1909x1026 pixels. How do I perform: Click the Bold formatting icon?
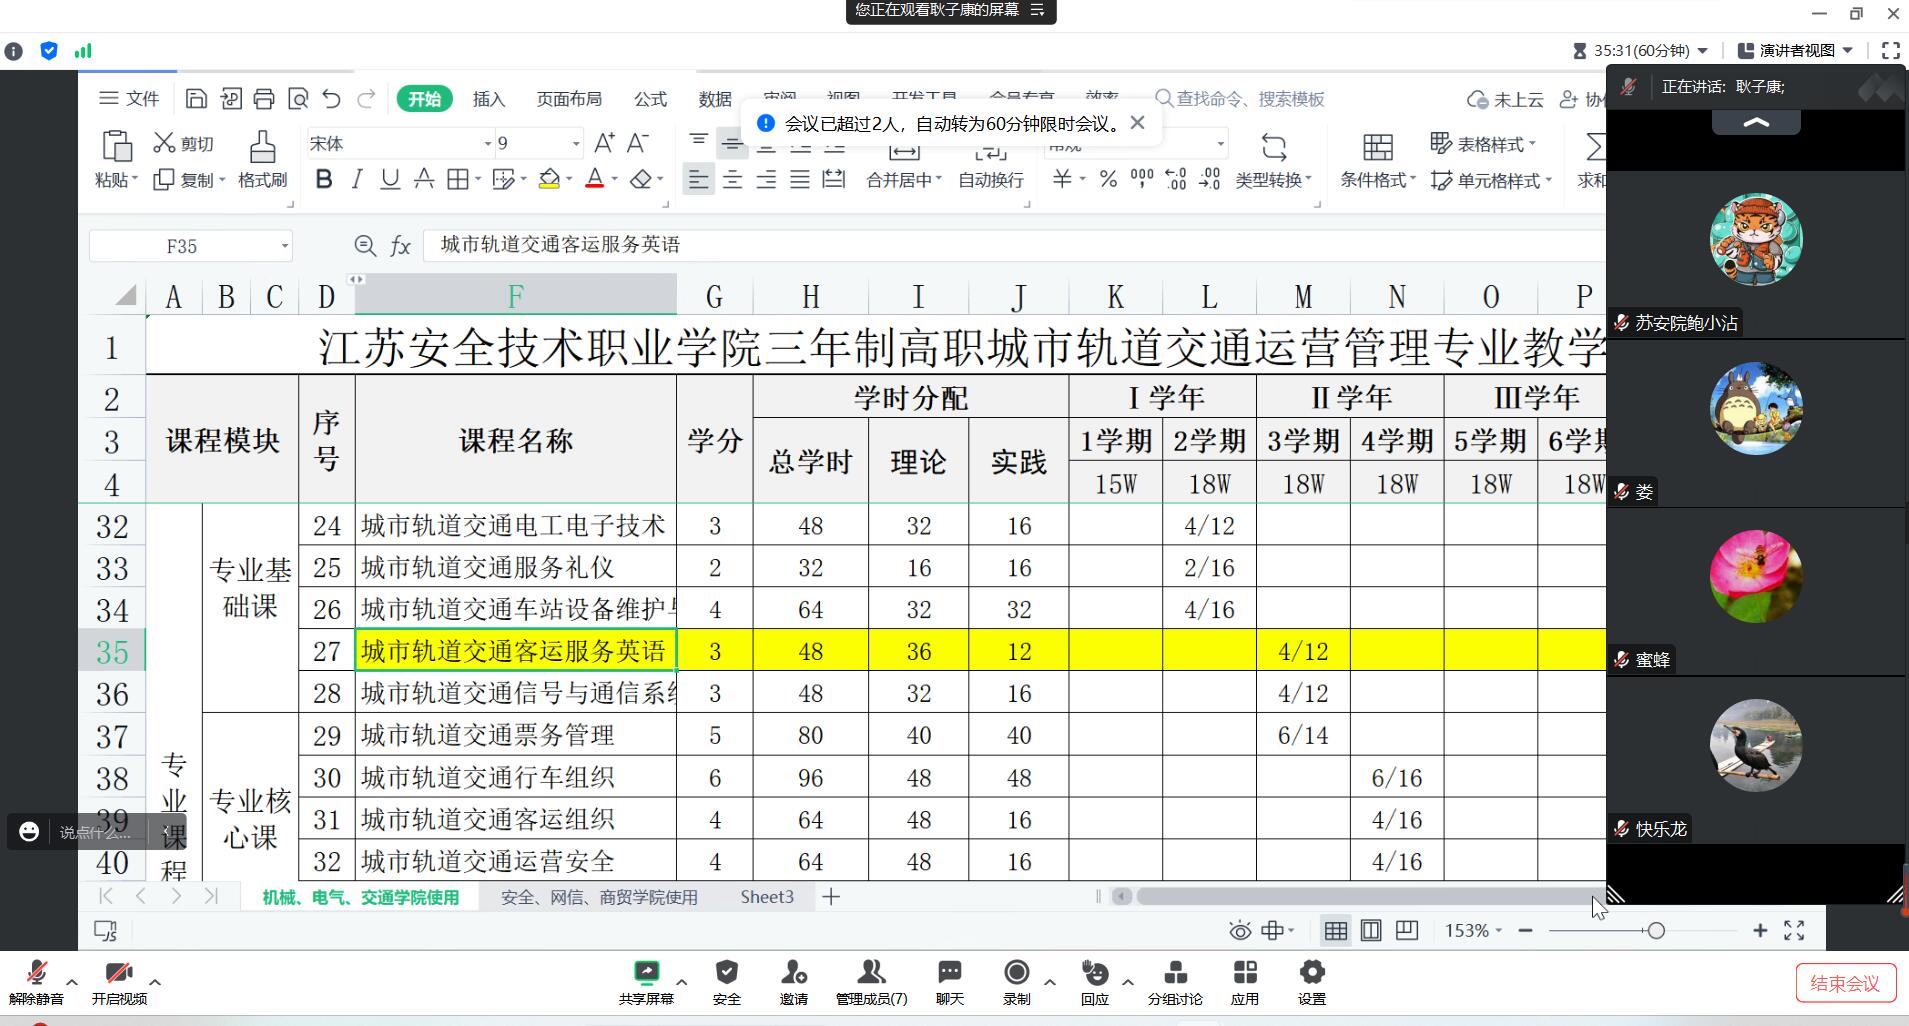(324, 179)
